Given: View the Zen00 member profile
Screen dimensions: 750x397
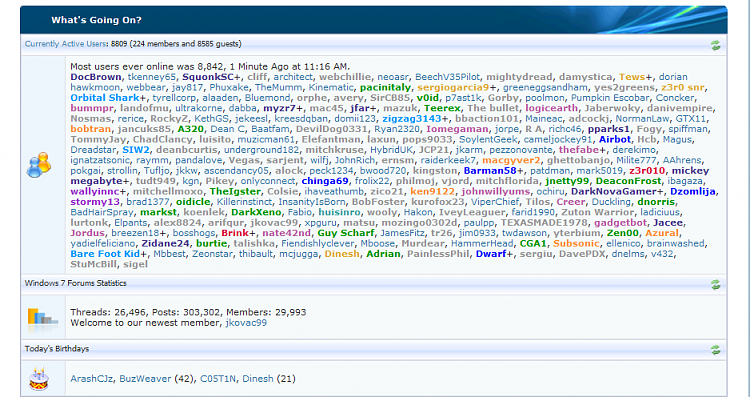Looking at the screenshot, I should (x=623, y=233).
